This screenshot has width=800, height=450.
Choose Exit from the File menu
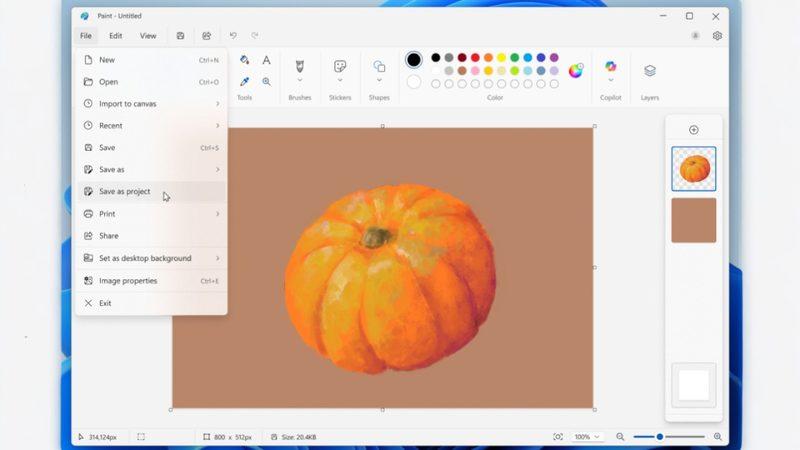(x=152, y=303)
